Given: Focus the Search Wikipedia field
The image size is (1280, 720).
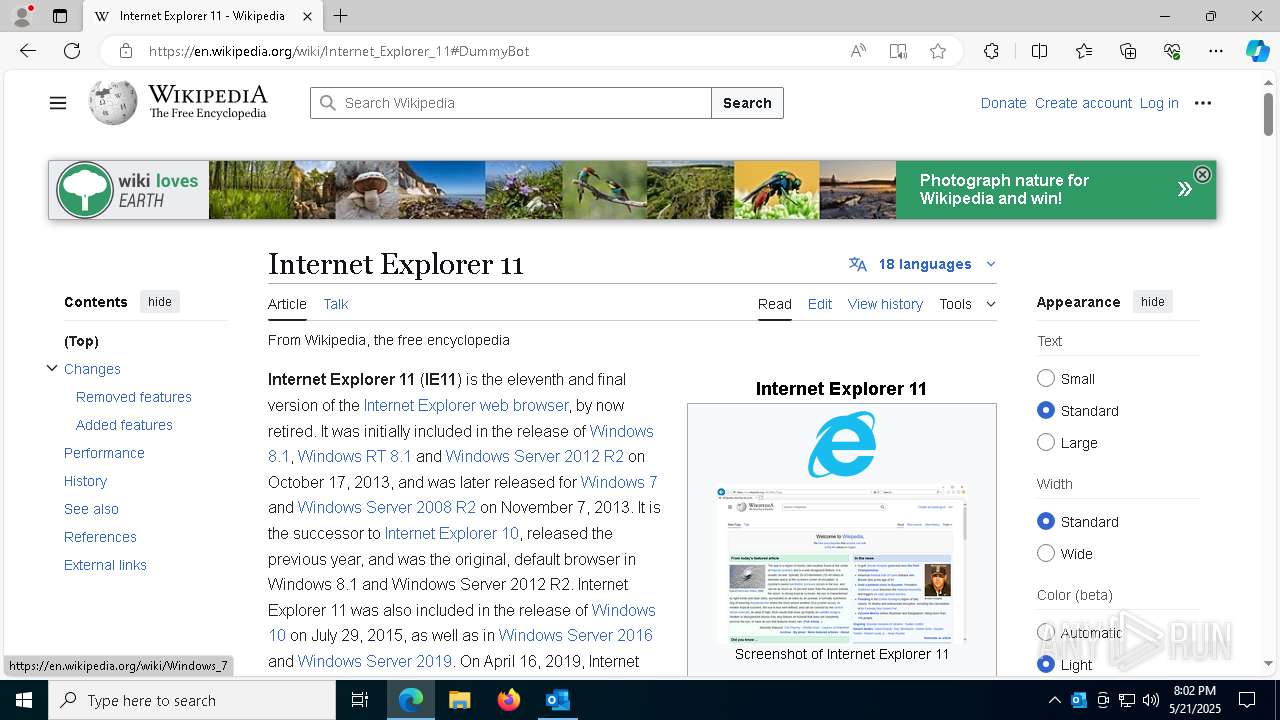Looking at the screenshot, I should [x=511, y=103].
